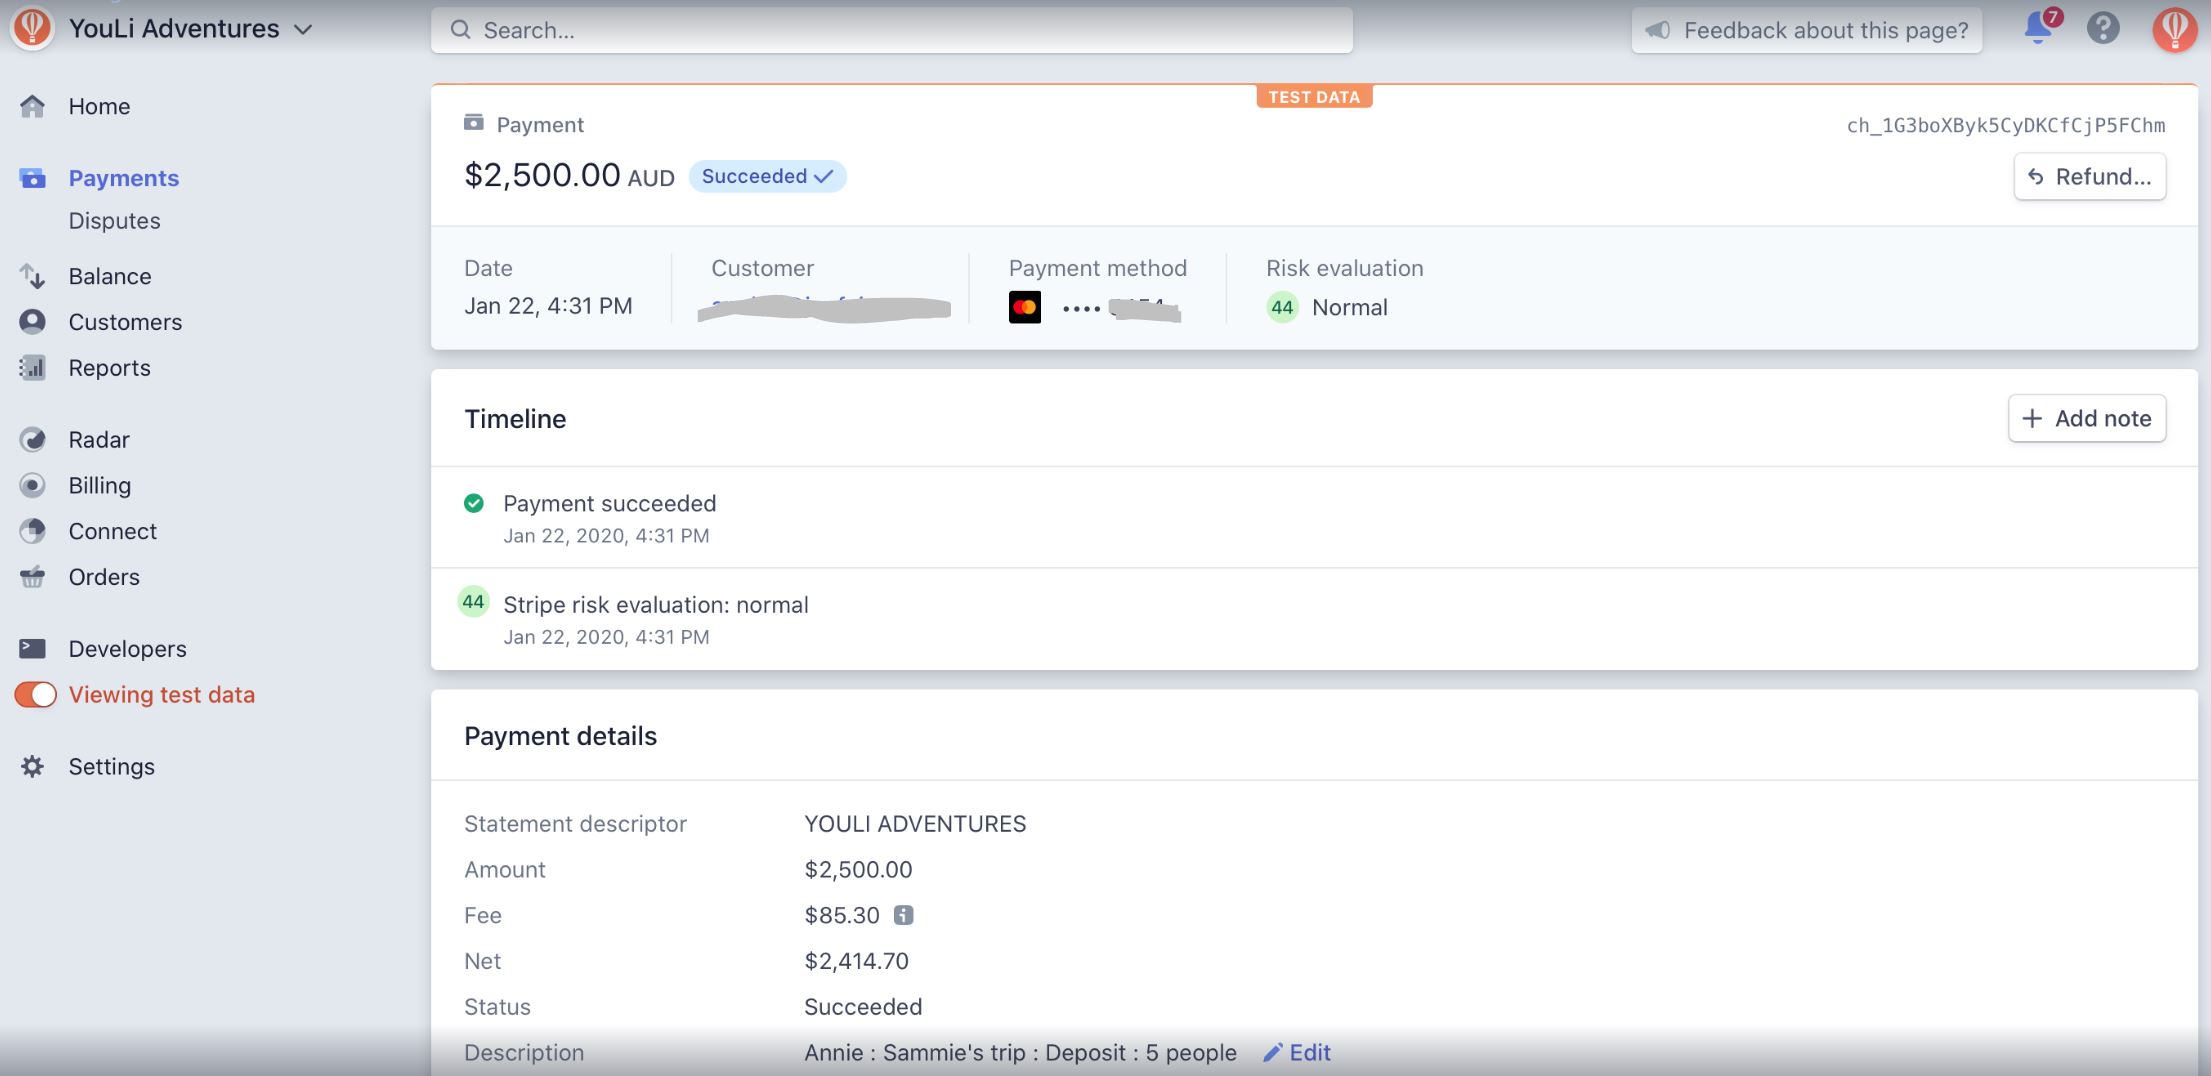Screen dimensions: 2211x1076
Task: Click the 'Payment succeeded' timeline entry
Action: tap(610, 503)
